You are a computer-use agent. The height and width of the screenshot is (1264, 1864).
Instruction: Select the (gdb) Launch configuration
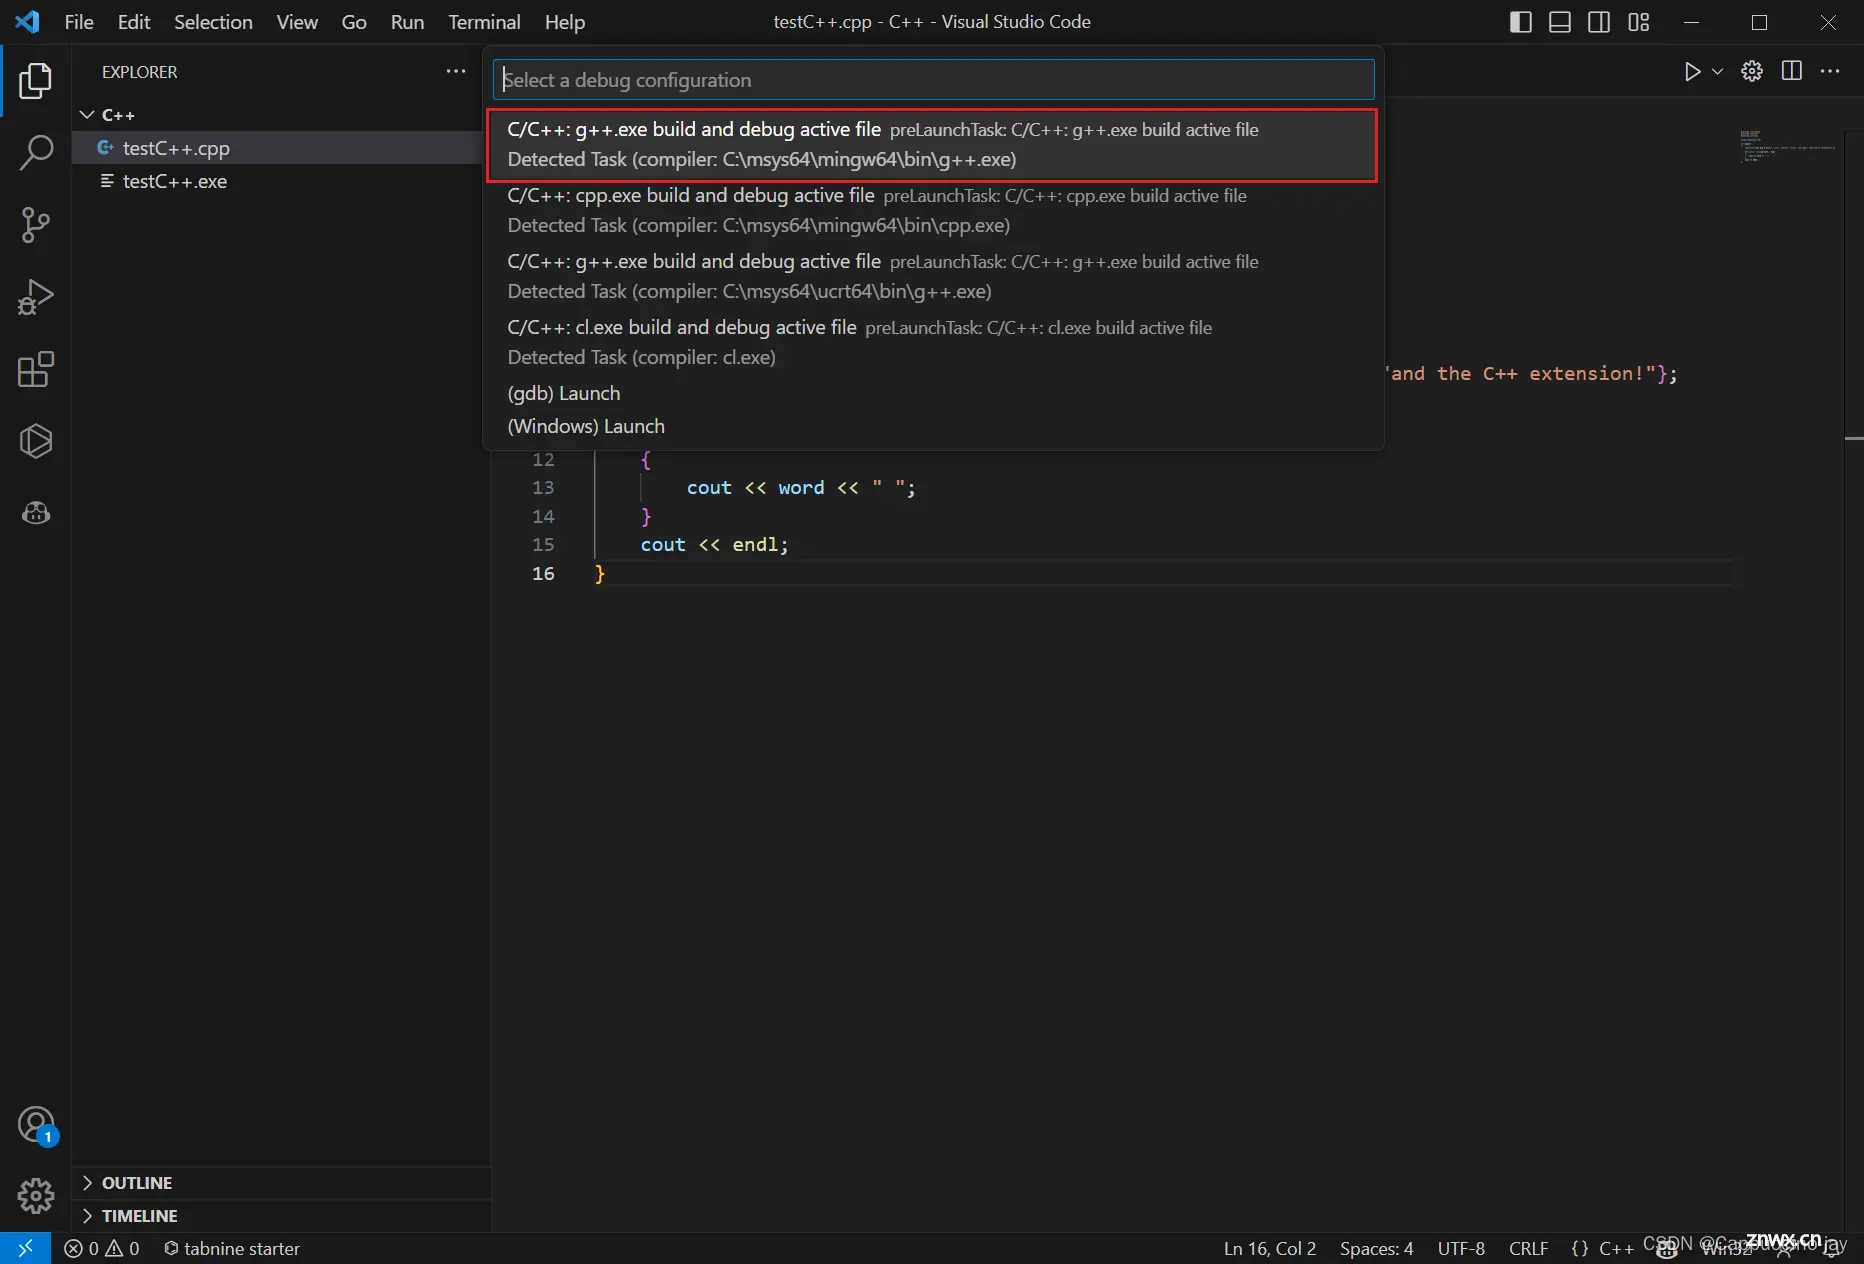click(x=932, y=393)
